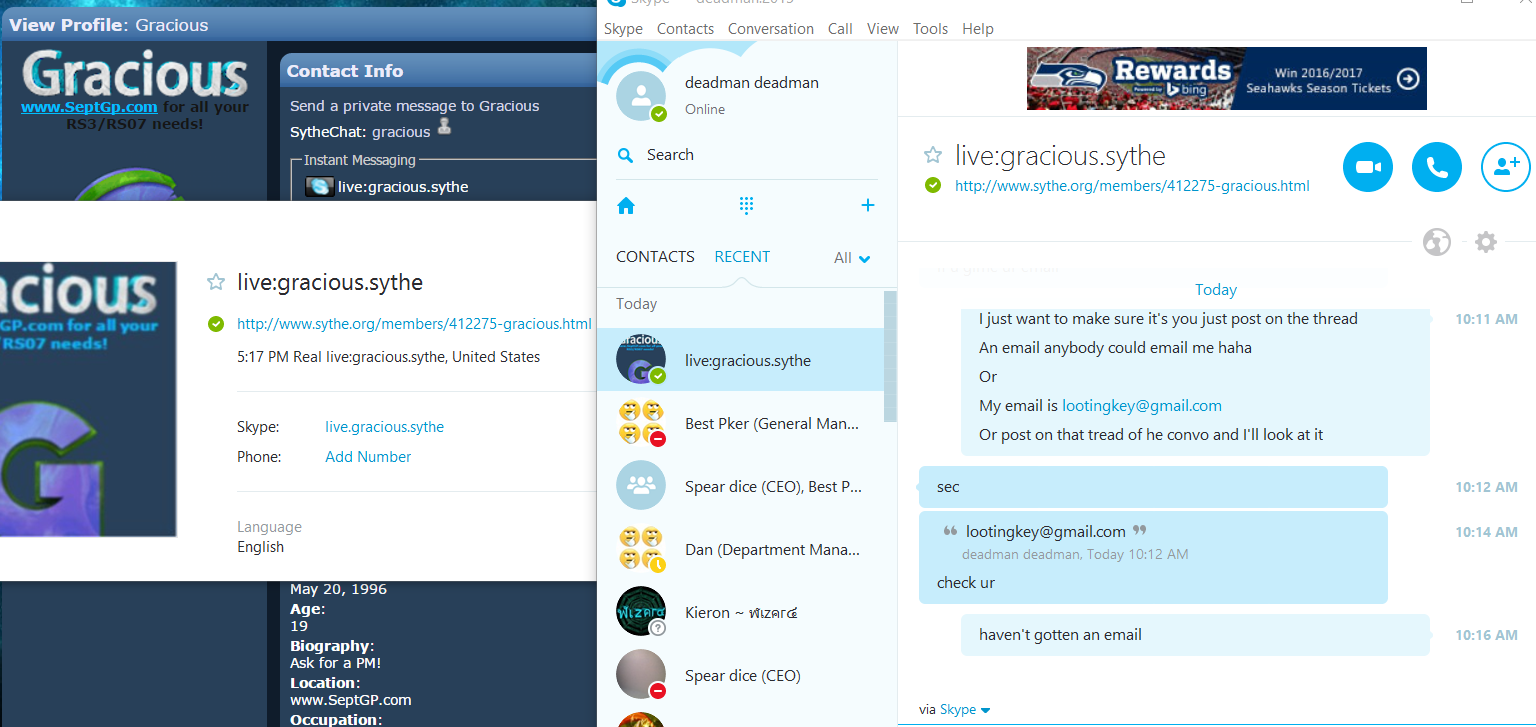Click the 10:11 AM timestamp

coord(1486,319)
